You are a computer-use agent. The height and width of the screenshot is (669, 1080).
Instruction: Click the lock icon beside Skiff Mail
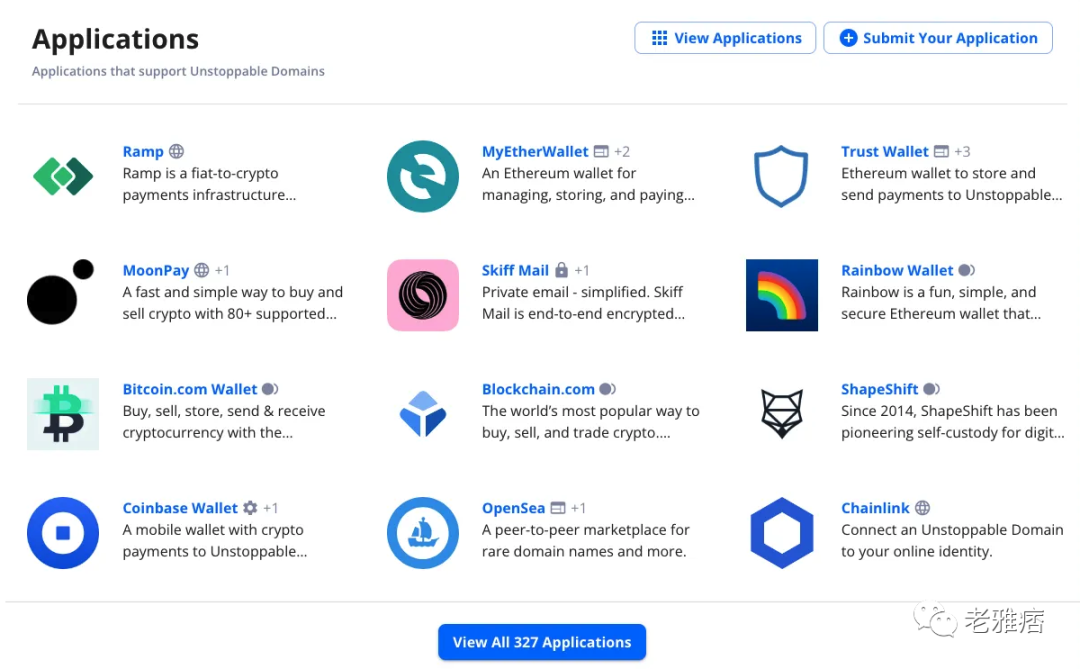coord(561,269)
